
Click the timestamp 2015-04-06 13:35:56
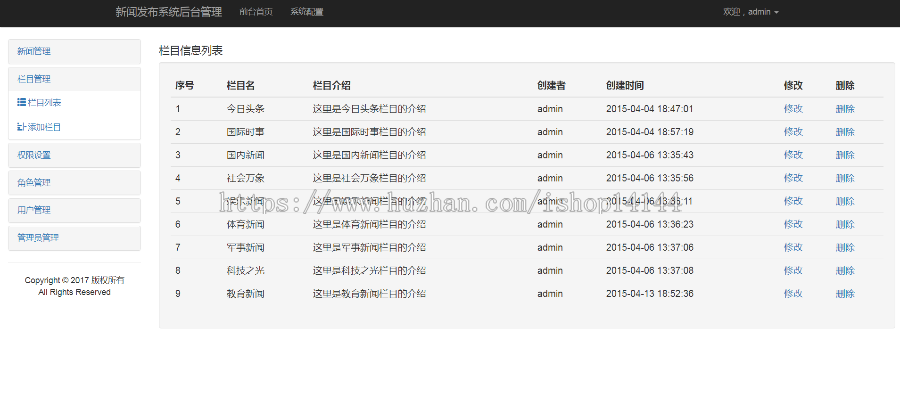(x=650, y=178)
